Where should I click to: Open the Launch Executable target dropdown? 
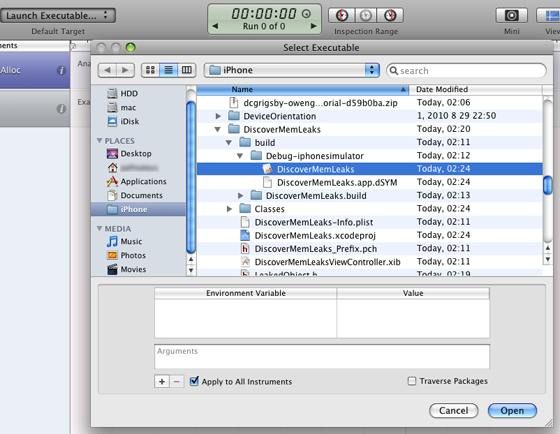(57, 16)
